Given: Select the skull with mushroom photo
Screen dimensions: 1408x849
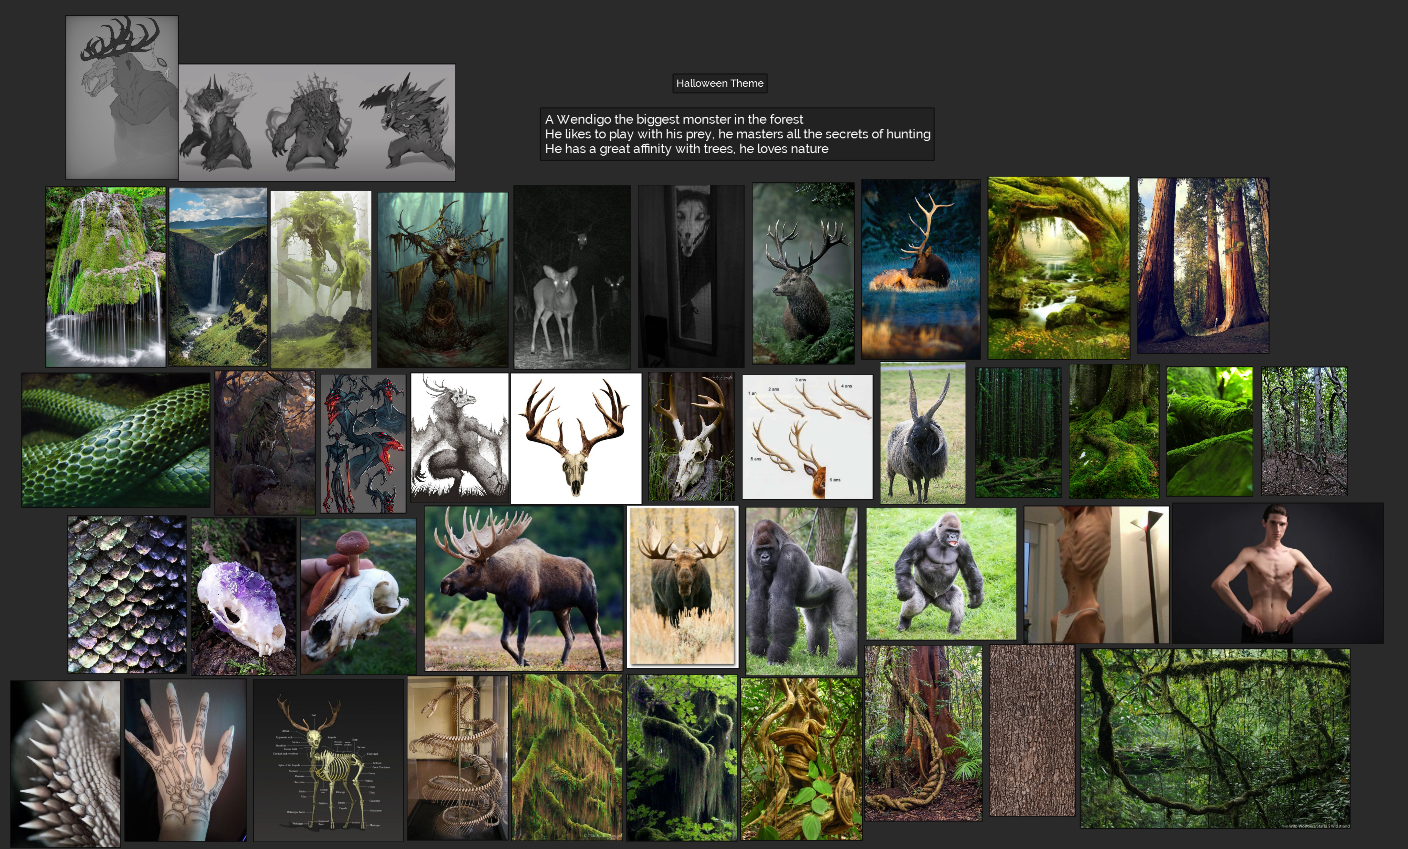Looking at the screenshot, I should (x=358, y=596).
